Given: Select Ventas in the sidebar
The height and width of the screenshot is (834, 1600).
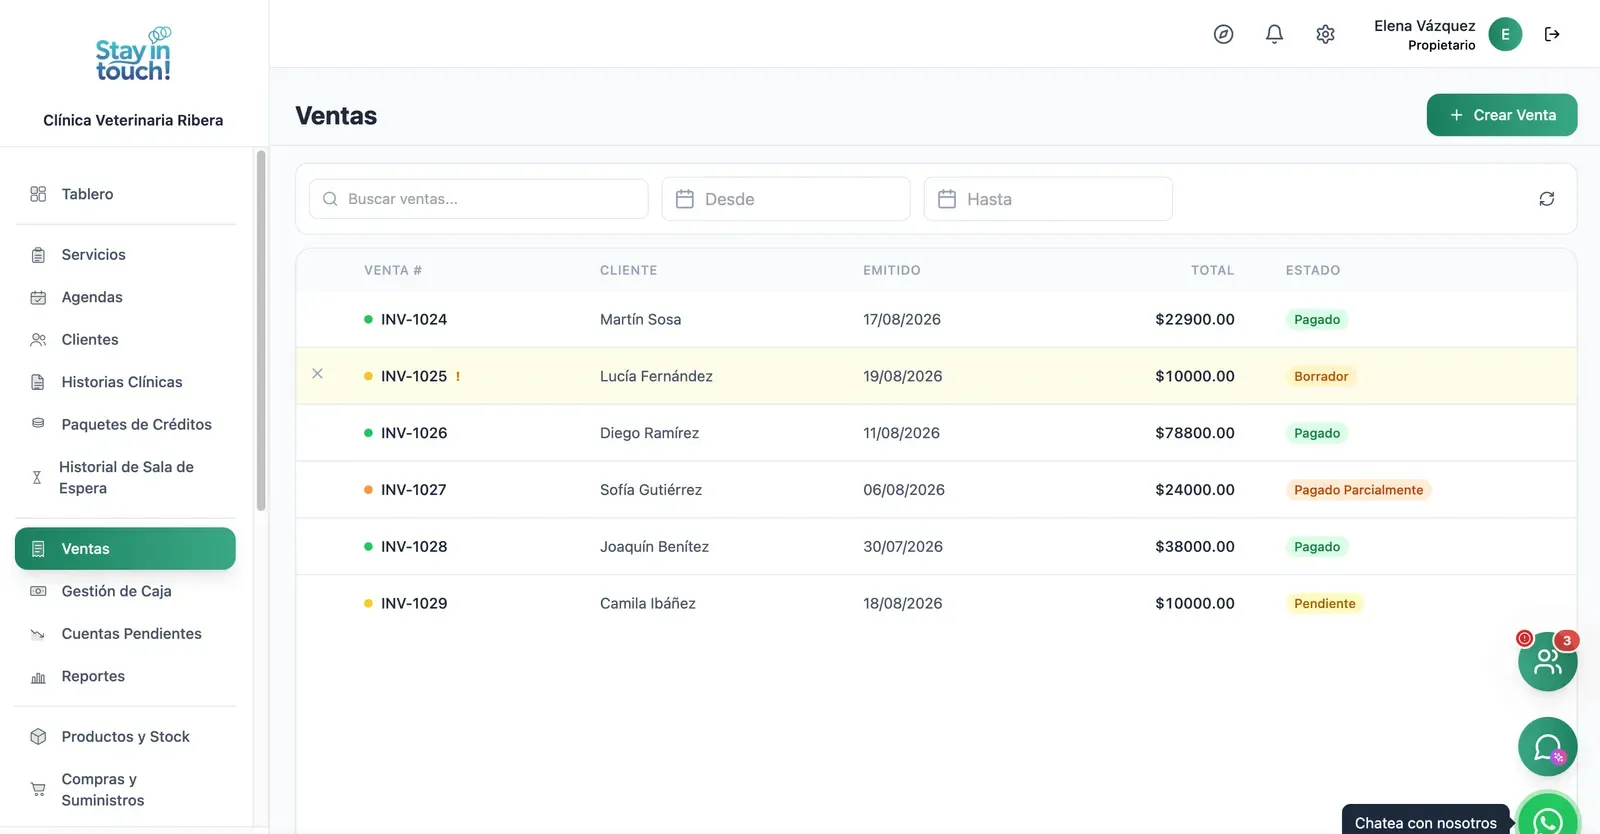Looking at the screenshot, I should pos(125,549).
